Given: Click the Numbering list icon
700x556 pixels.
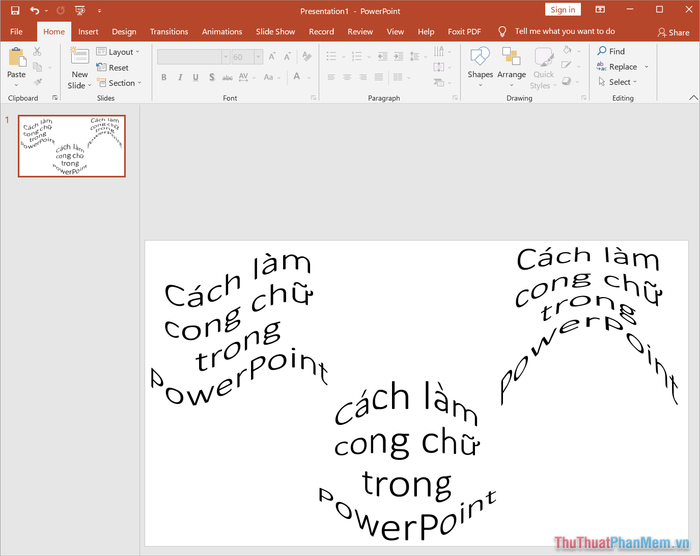Looking at the screenshot, I should (x=357, y=56).
